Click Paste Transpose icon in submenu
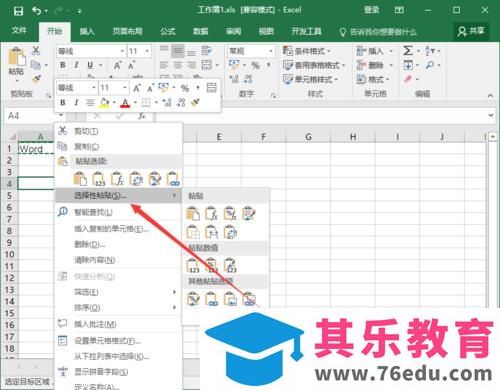The image size is (500, 390). tap(230, 232)
